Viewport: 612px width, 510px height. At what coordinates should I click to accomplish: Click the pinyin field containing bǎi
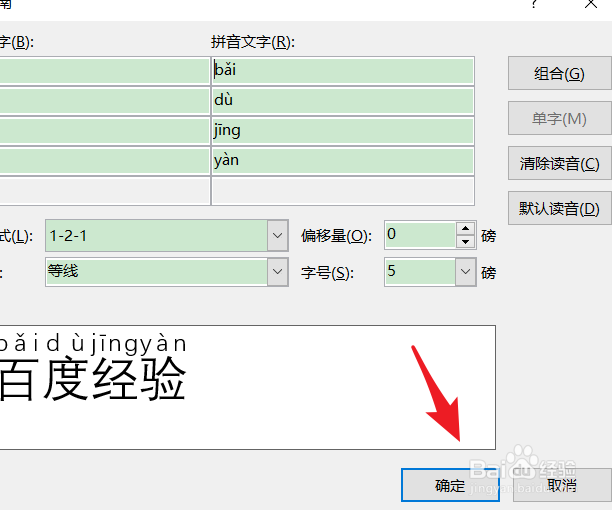[343, 71]
